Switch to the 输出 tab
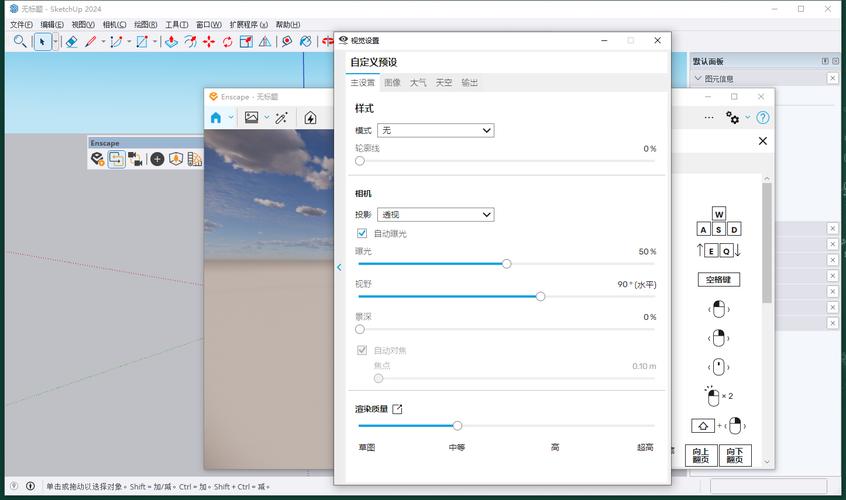The height and width of the screenshot is (500, 846). (470, 83)
